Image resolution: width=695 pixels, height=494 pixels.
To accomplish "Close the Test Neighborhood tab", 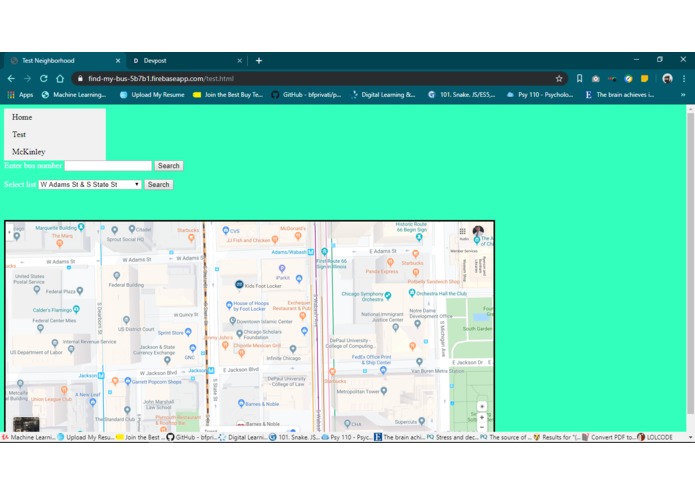I will pyautogui.click(x=118, y=61).
